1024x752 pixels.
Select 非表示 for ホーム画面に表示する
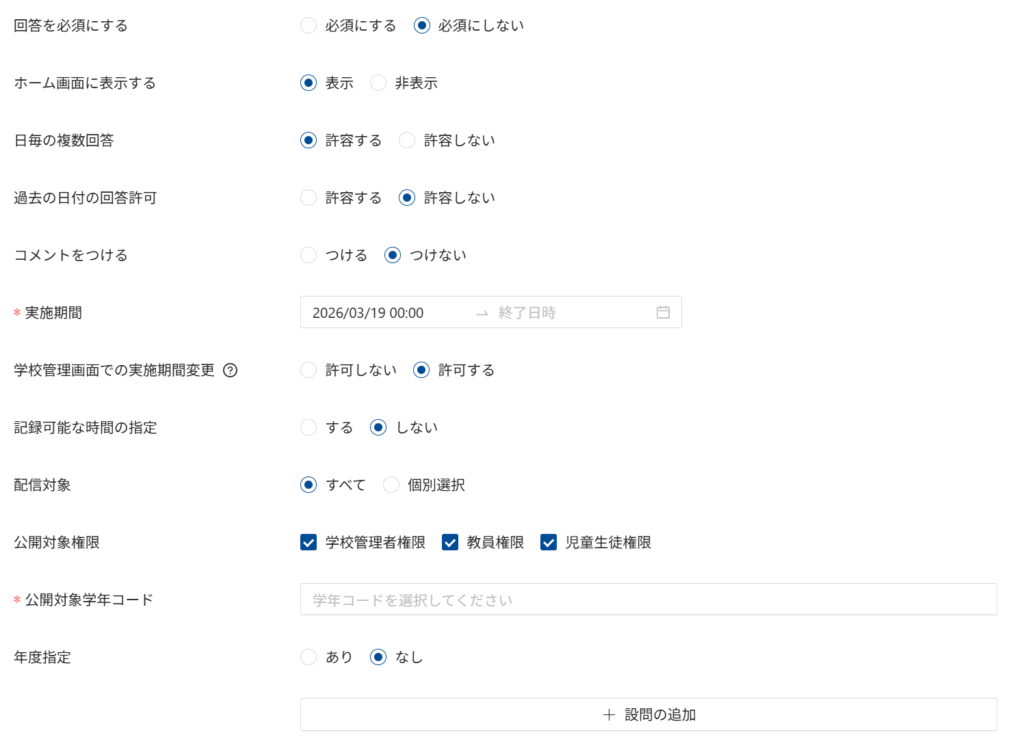pyautogui.click(x=379, y=83)
